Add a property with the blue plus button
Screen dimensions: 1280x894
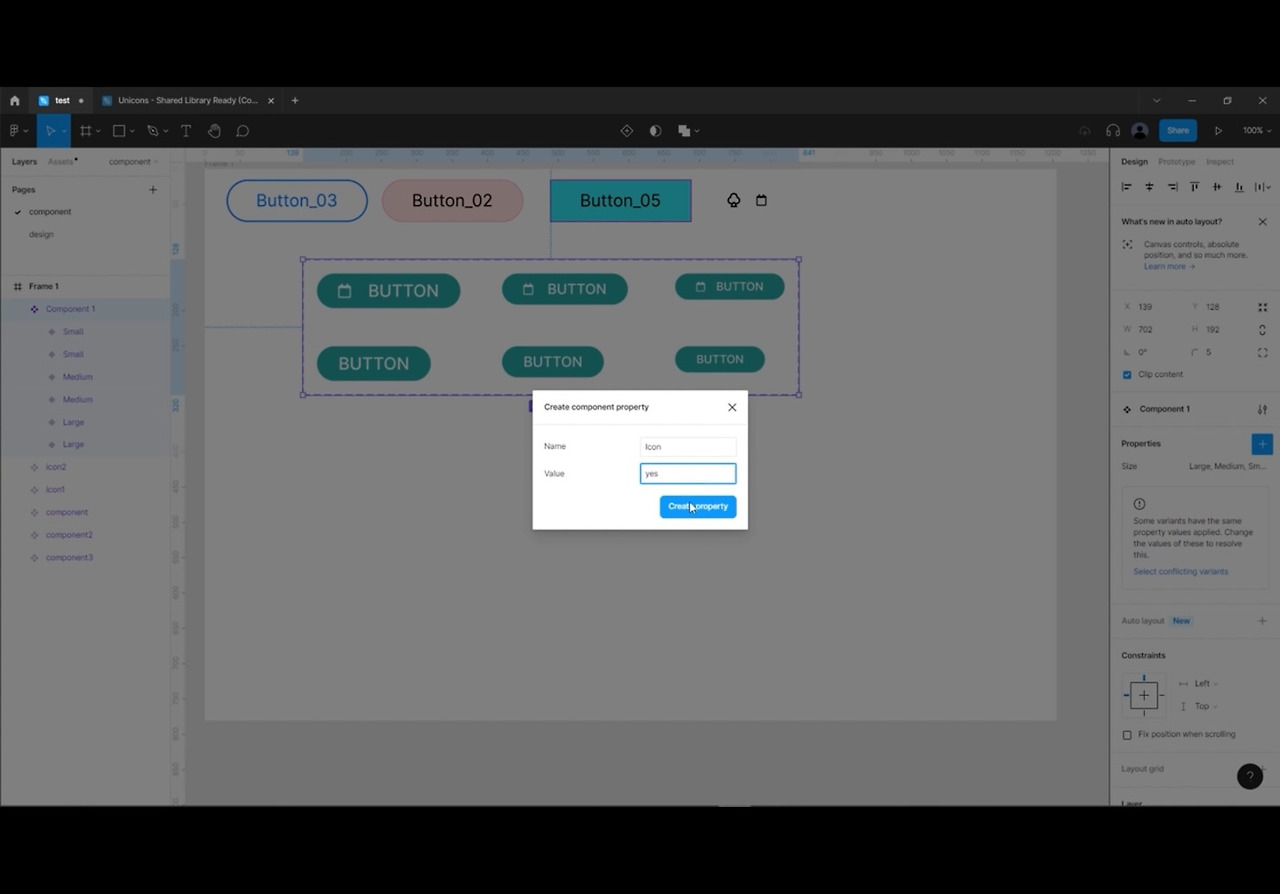point(1262,444)
